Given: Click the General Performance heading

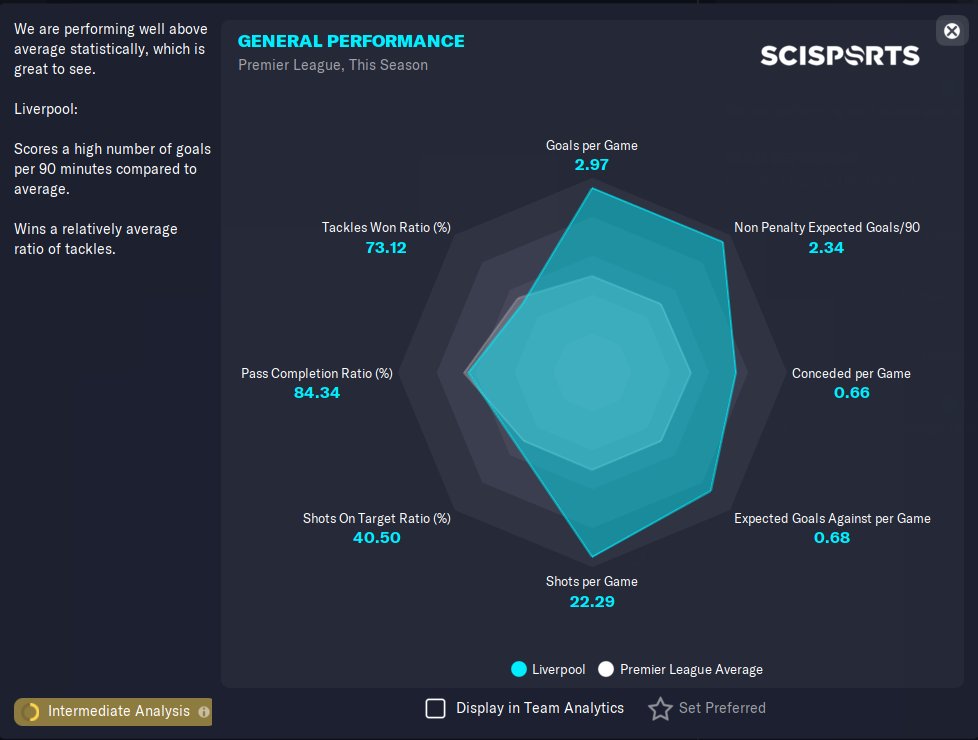Looking at the screenshot, I should (x=351, y=41).
